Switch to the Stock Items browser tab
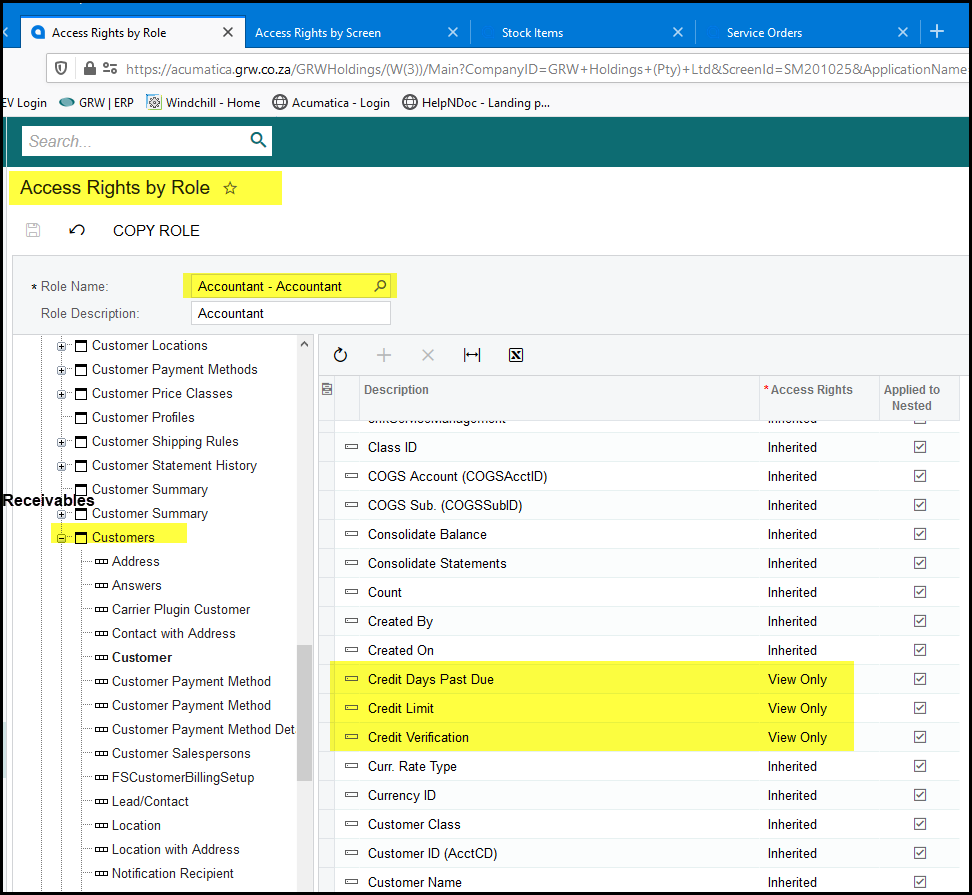The width and height of the screenshot is (972, 895). click(x=532, y=33)
